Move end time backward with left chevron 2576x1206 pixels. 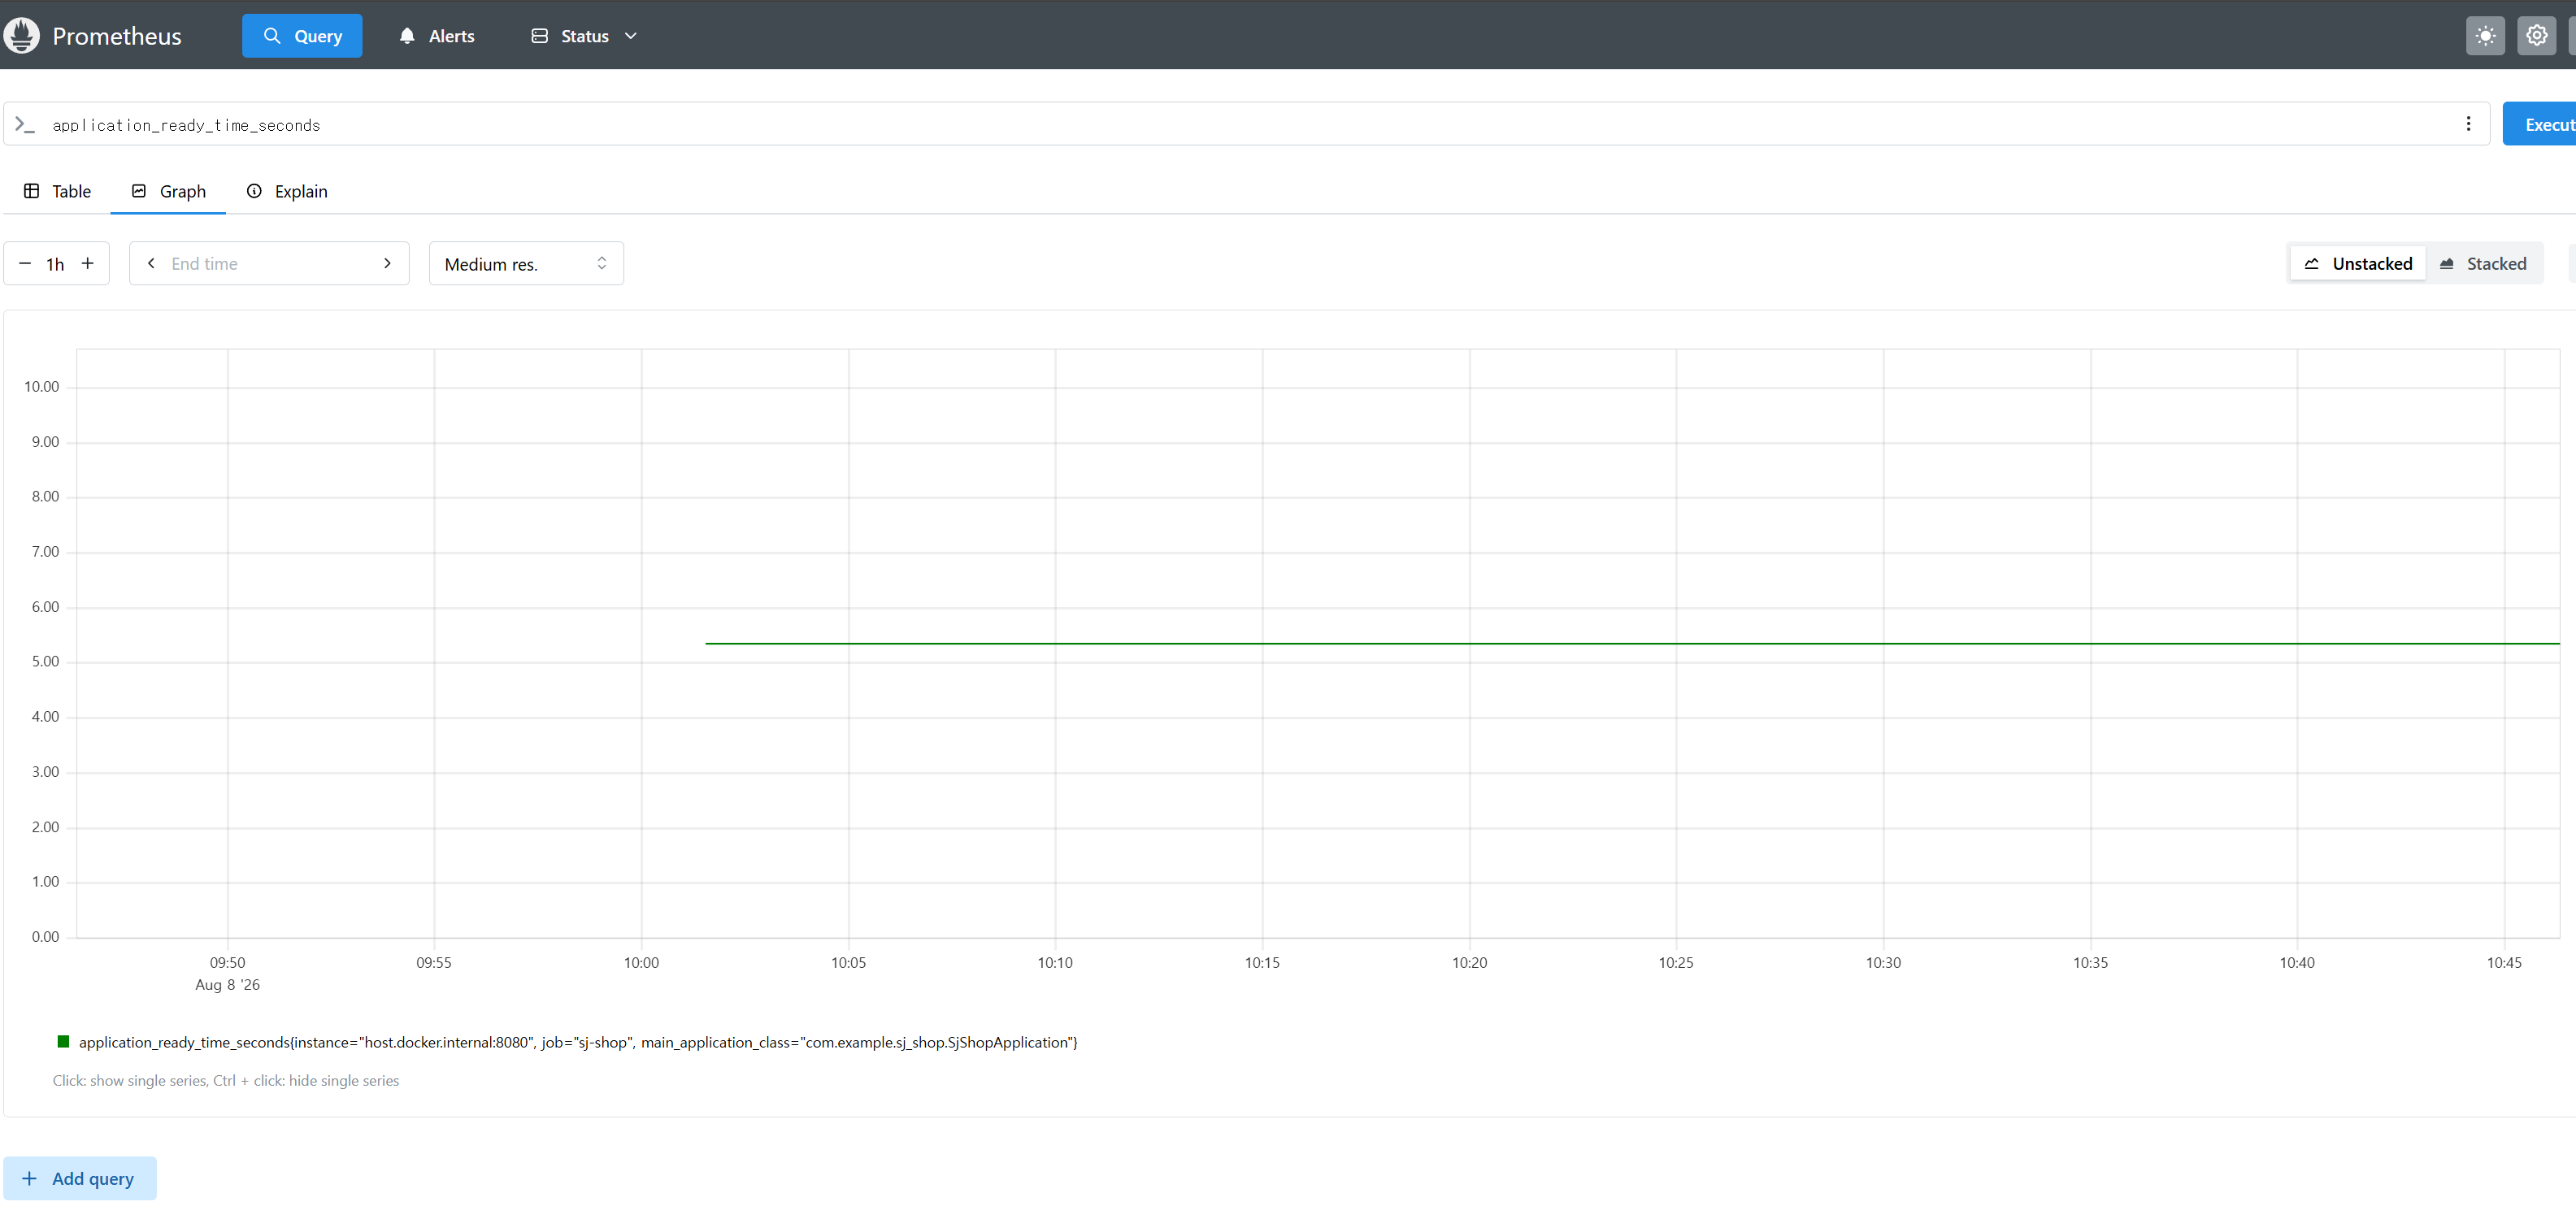(x=151, y=263)
